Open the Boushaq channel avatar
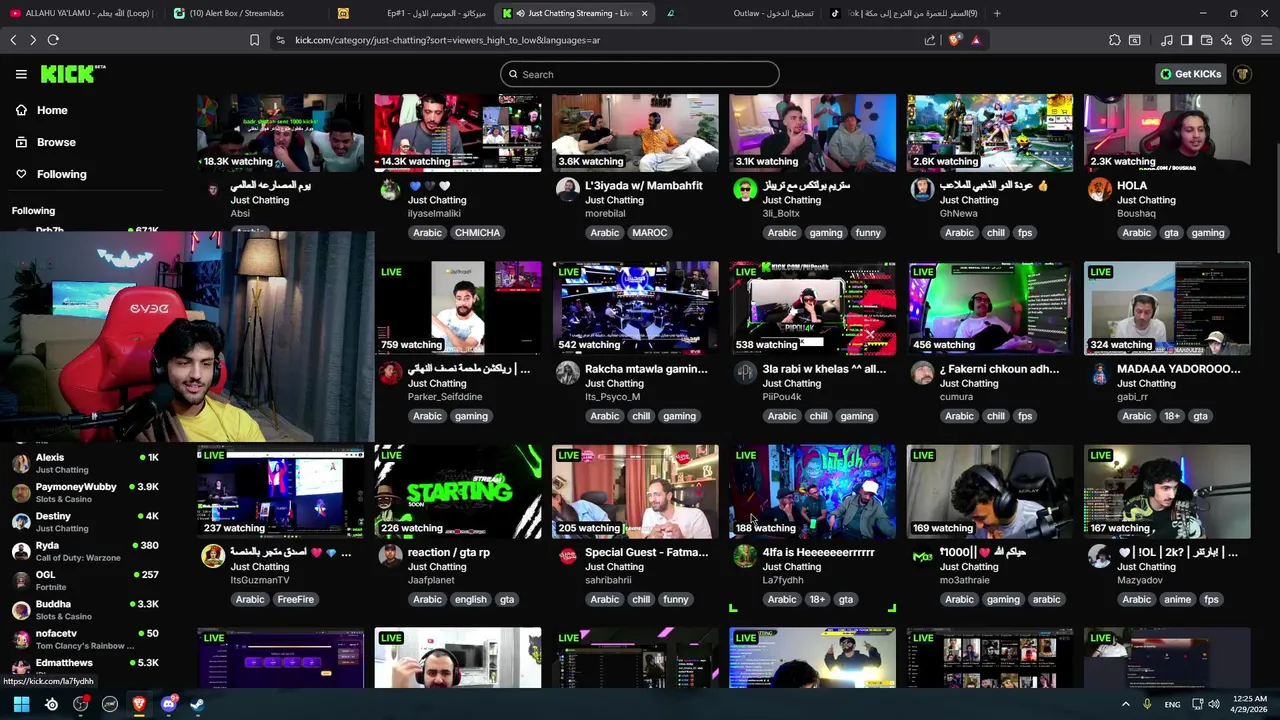1280x720 pixels. (1100, 190)
